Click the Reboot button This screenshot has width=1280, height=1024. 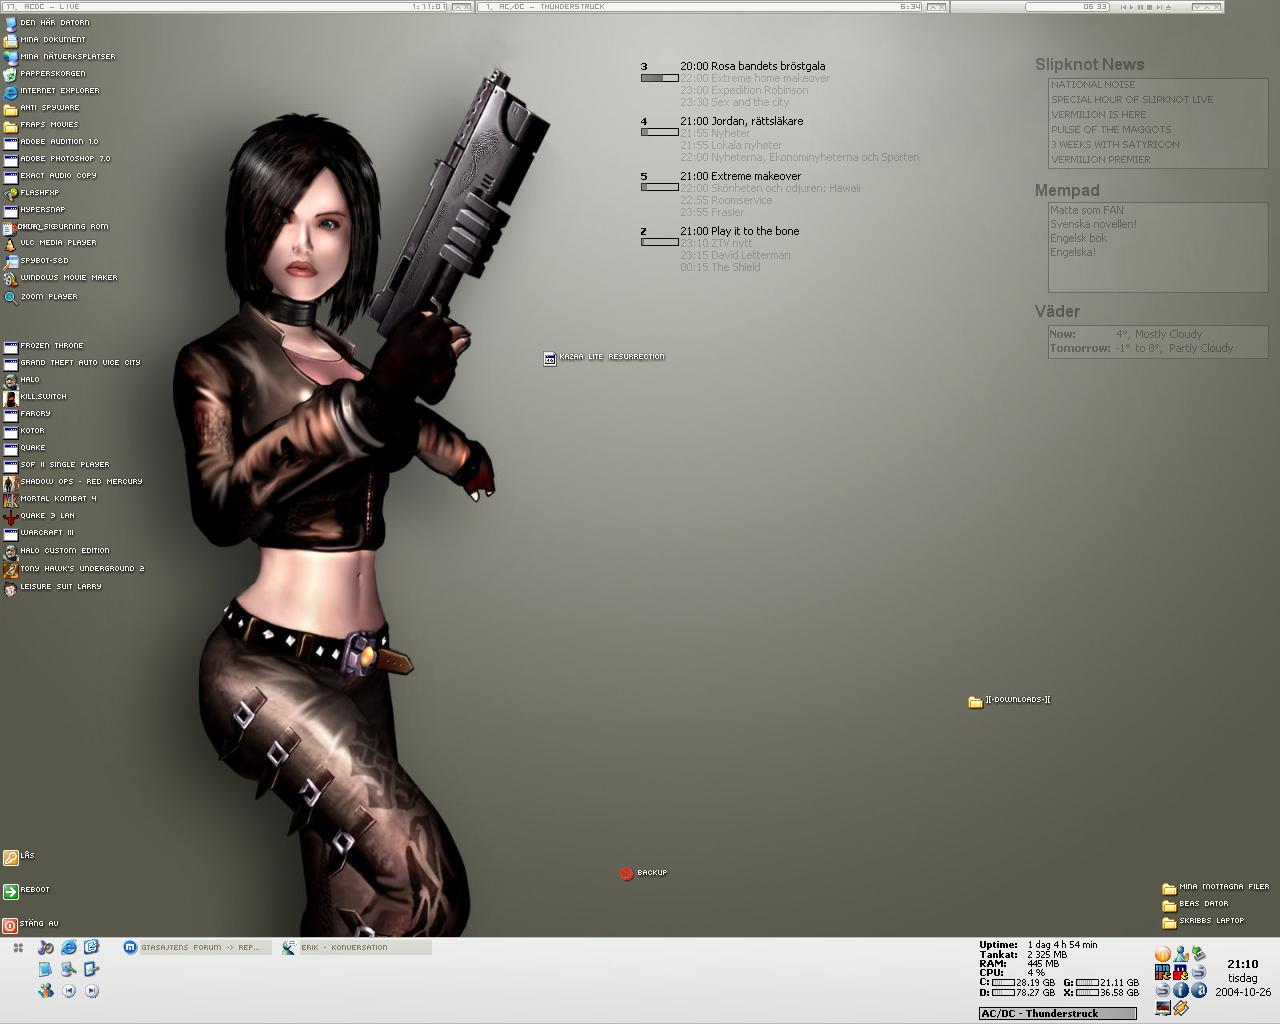[x=26, y=891]
